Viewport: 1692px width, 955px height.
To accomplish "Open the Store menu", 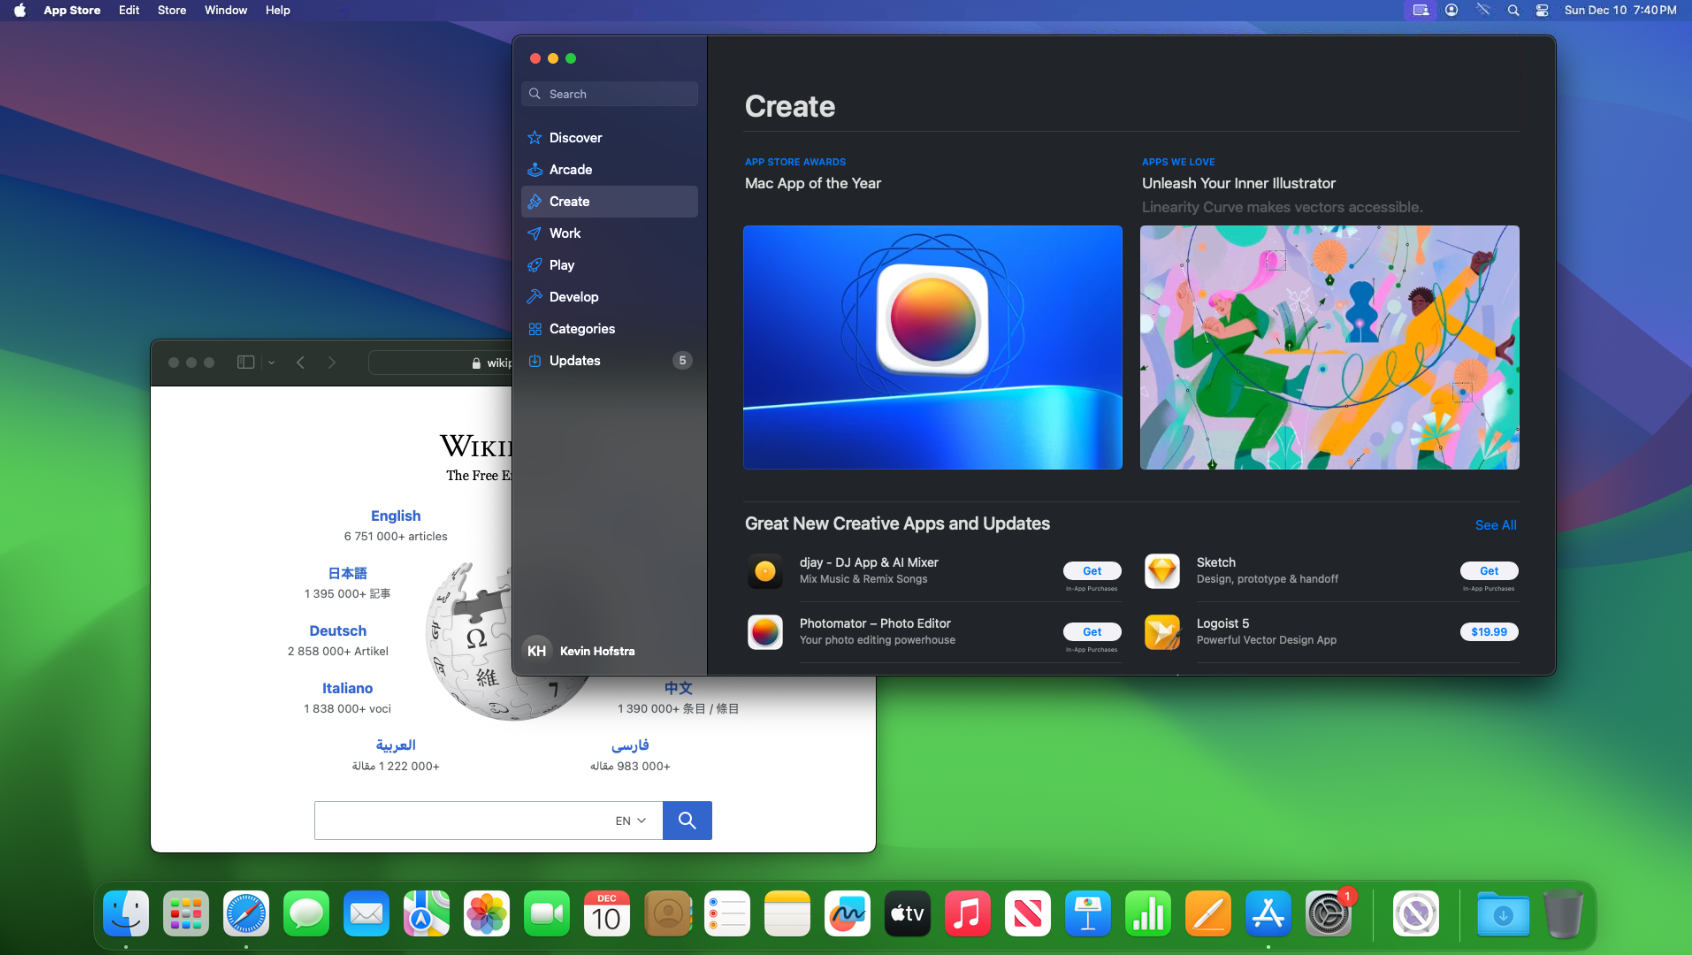I will (x=171, y=10).
